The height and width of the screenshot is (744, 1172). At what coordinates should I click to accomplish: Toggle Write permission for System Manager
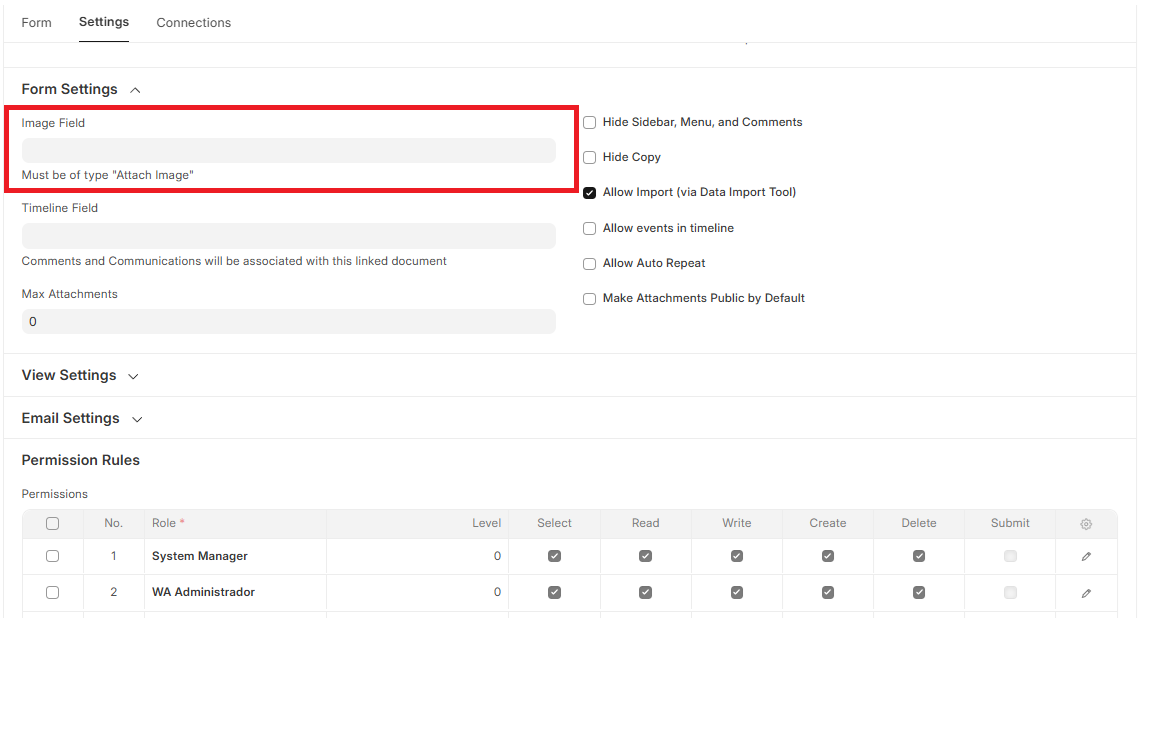click(736, 556)
